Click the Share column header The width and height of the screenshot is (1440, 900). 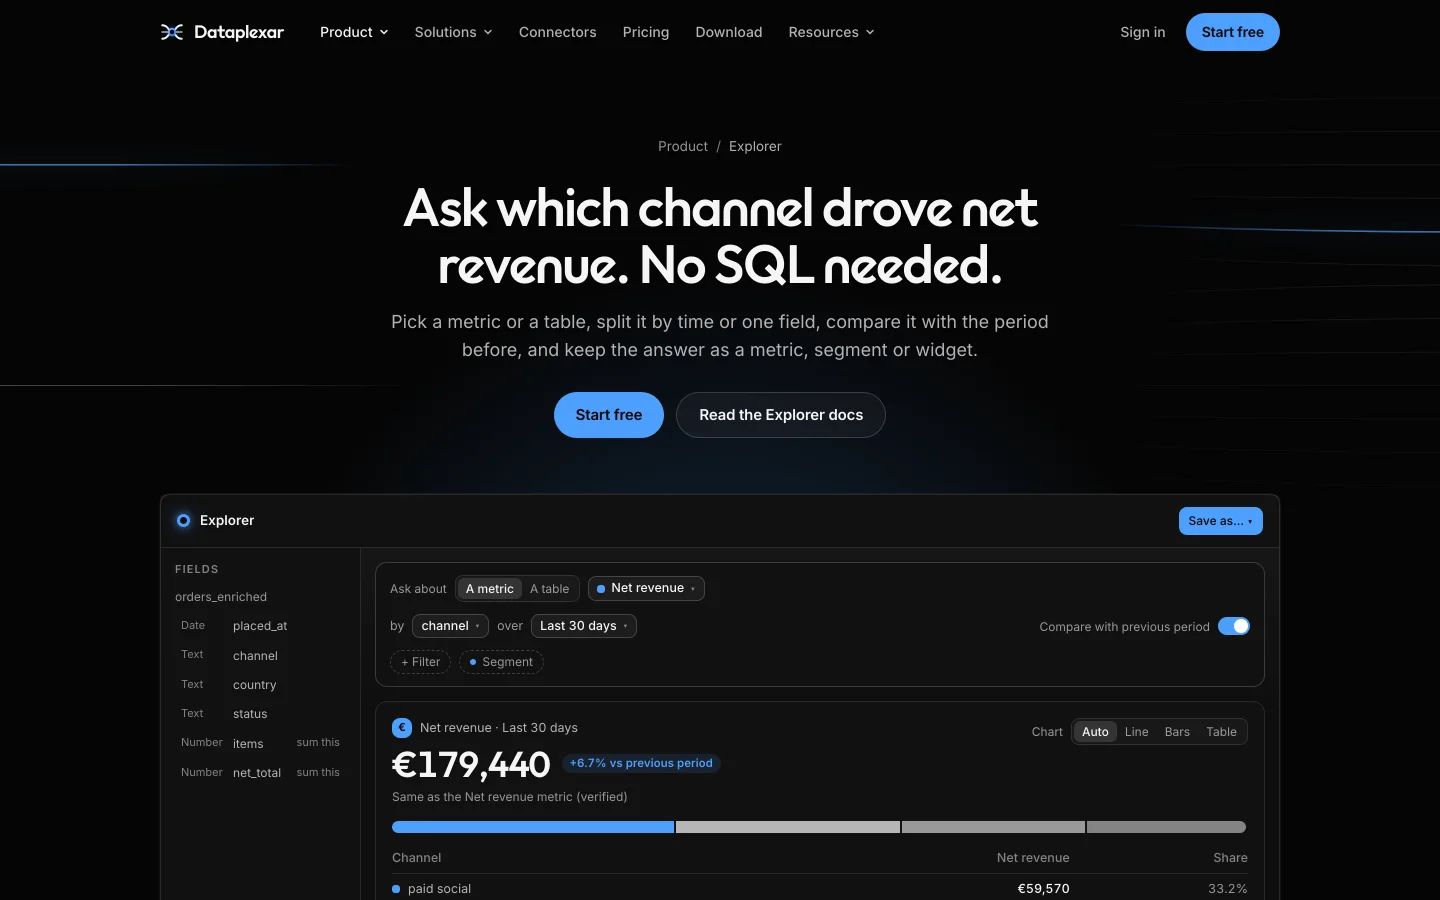[x=1230, y=858]
